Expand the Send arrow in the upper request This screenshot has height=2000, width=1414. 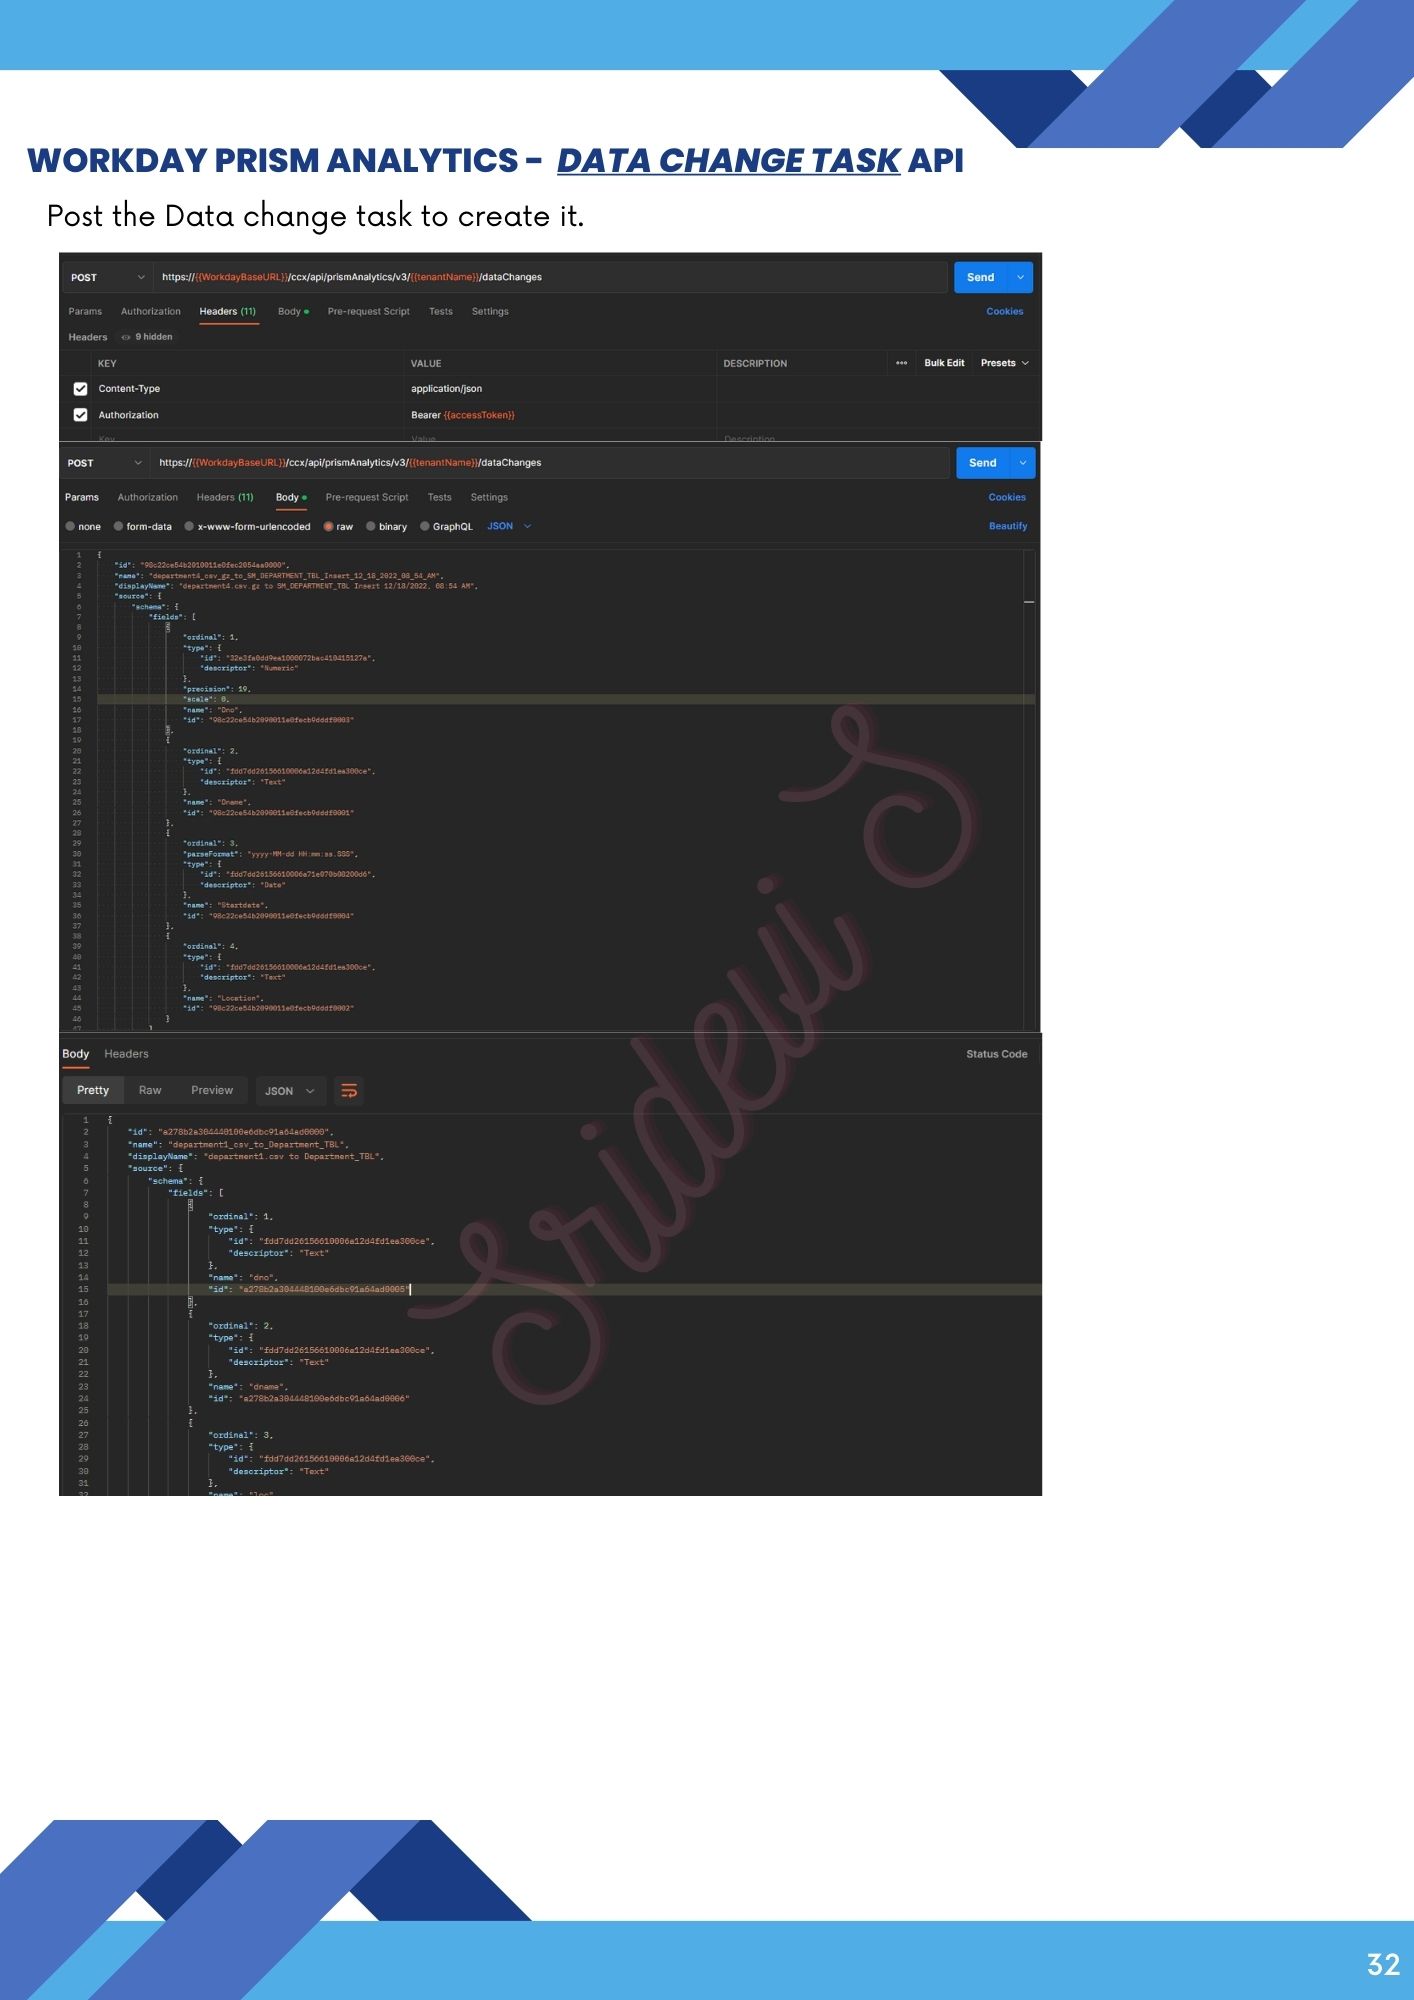pyautogui.click(x=1020, y=277)
